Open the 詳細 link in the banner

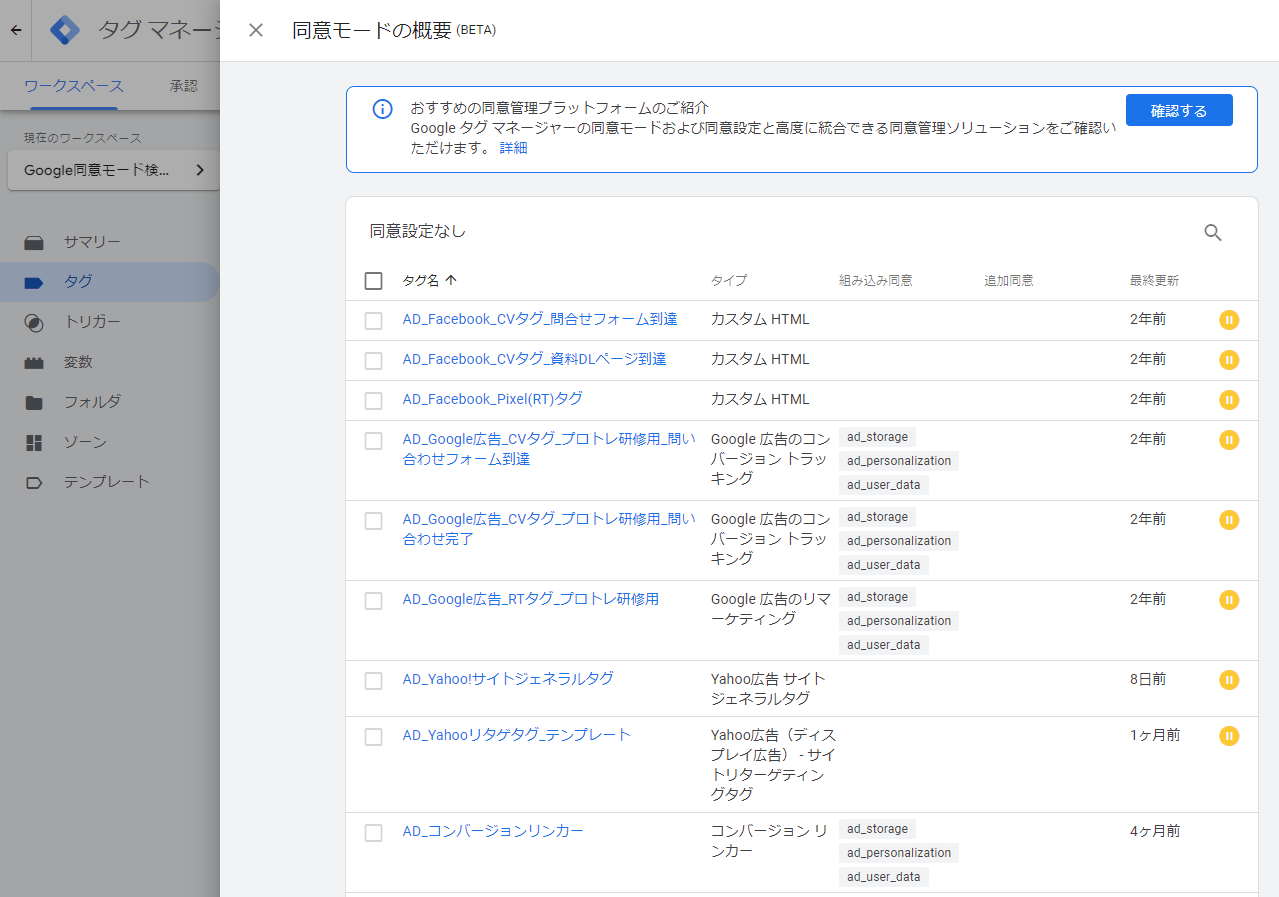(x=513, y=148)
